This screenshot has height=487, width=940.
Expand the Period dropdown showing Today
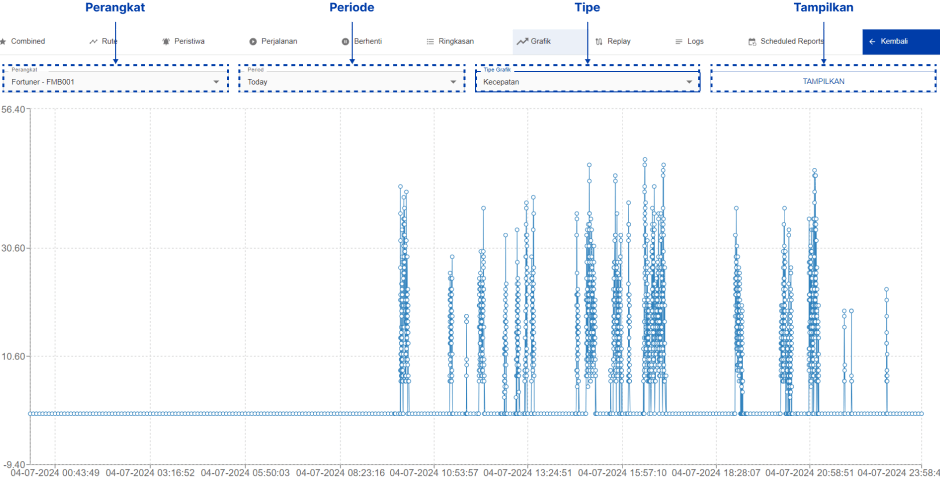click(x=453, y=82)
